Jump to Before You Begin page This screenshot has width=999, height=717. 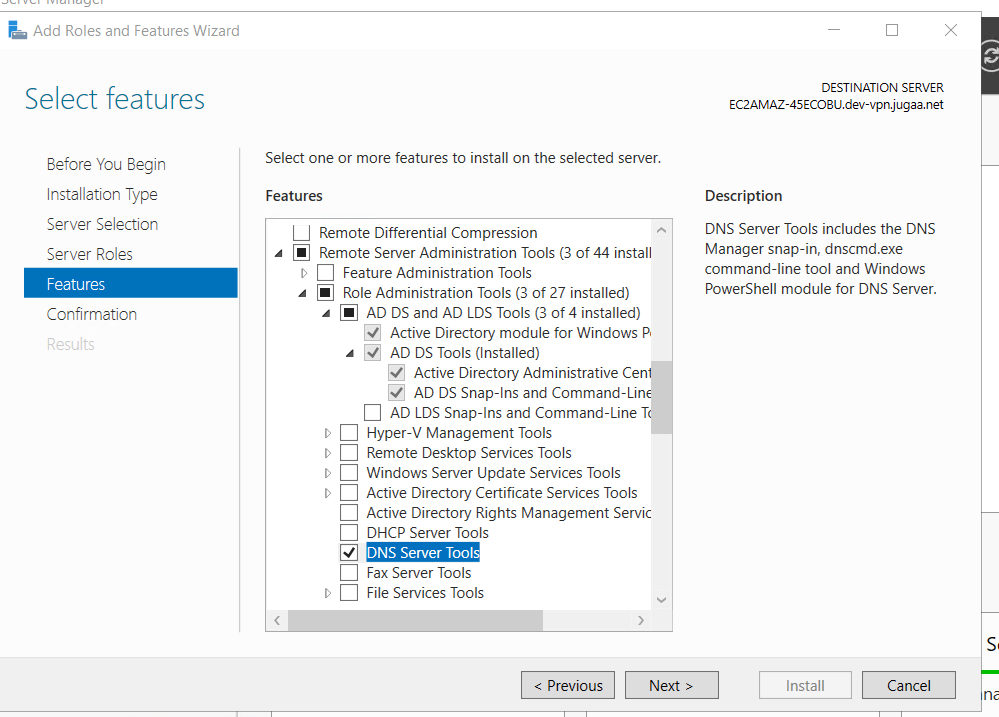point(106,164)
